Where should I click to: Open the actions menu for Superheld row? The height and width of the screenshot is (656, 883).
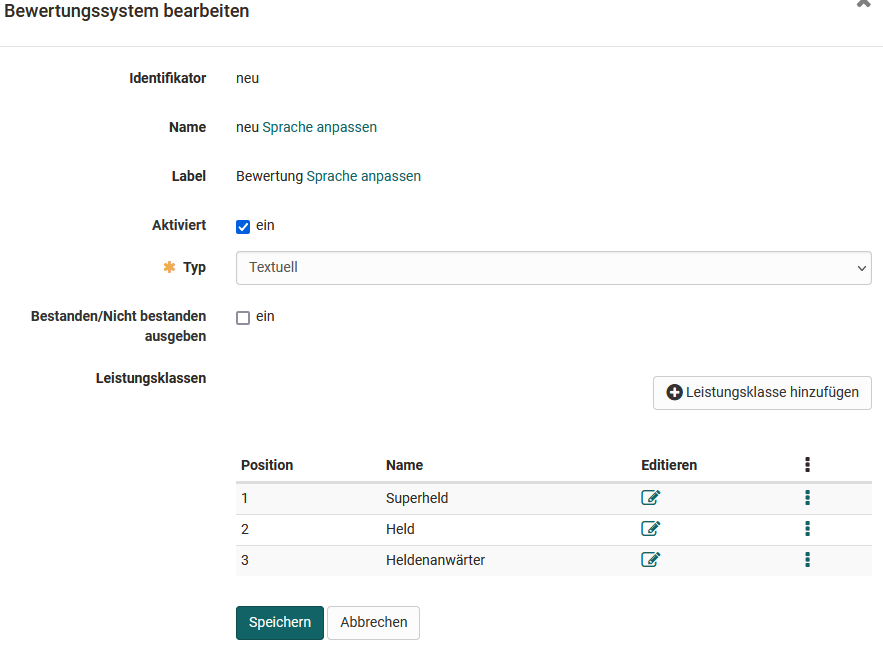[807, 497]
